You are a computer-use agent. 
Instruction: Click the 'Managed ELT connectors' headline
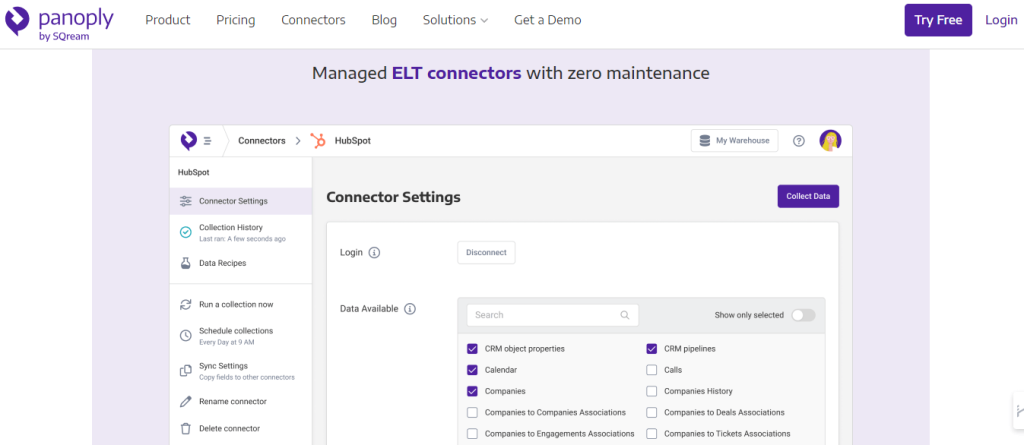pyautogui.click(x=511, y=73)
